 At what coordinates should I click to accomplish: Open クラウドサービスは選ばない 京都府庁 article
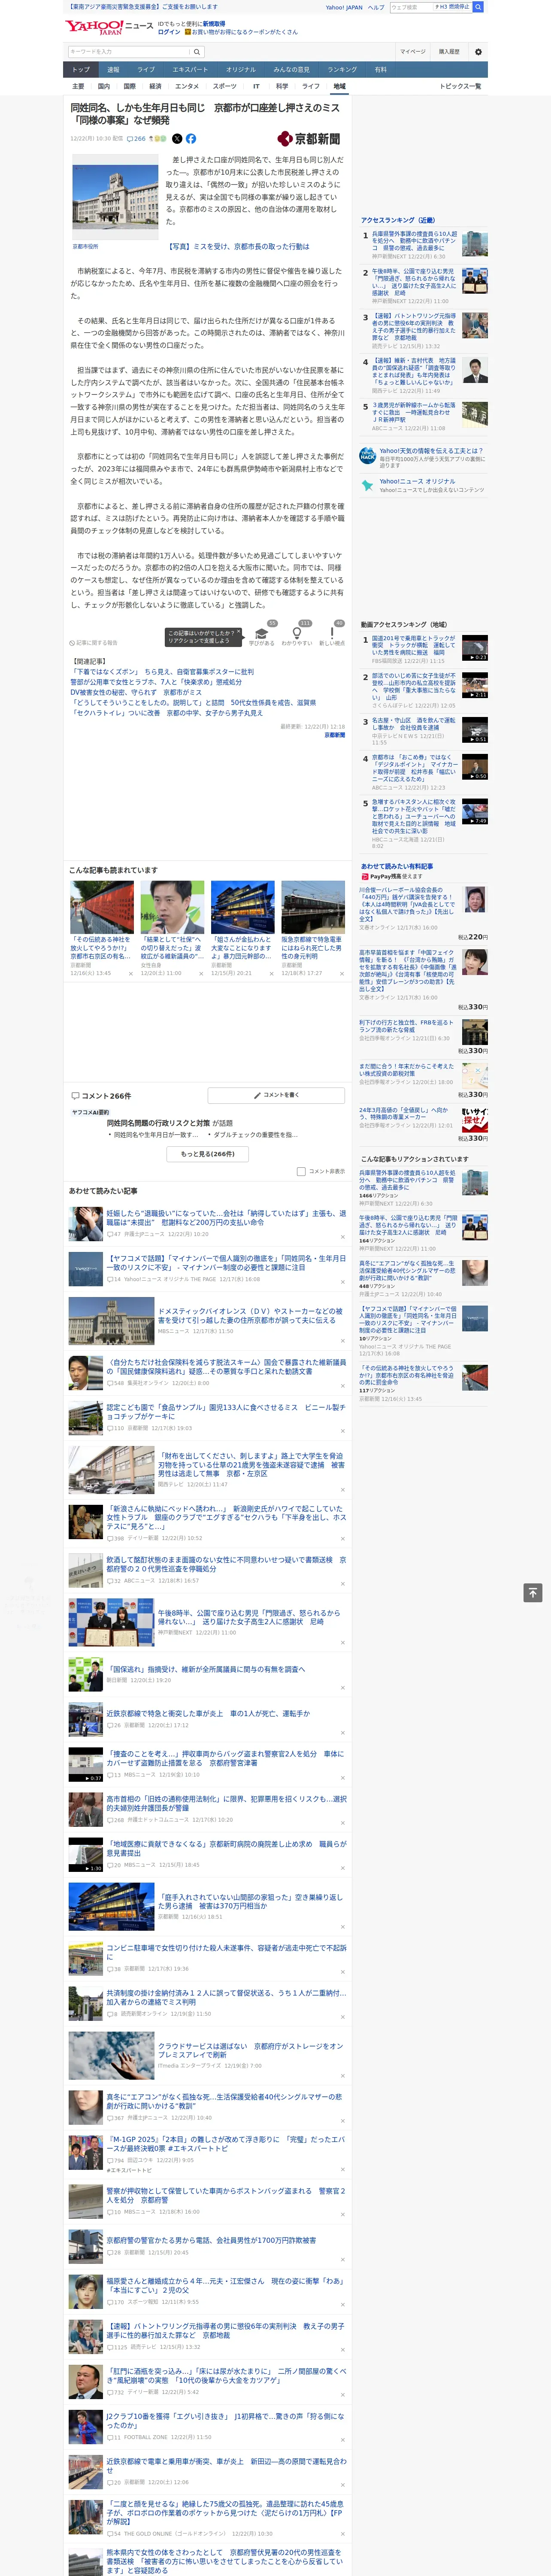pos(250,2050)
